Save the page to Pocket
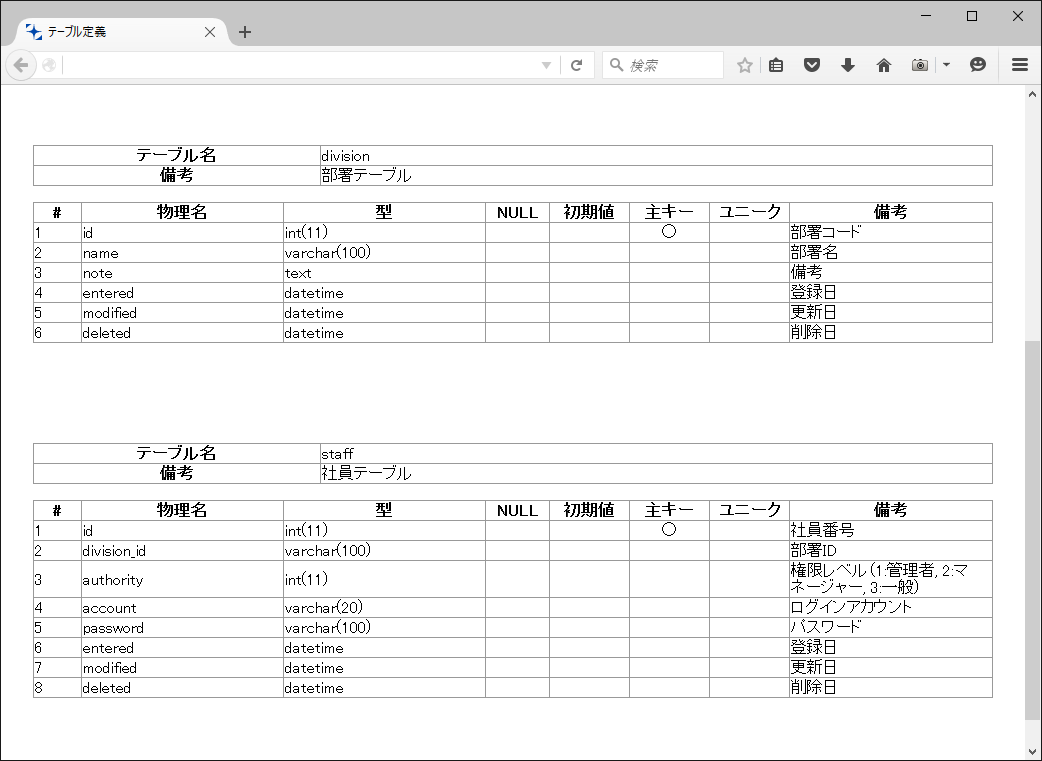Screen dimensions: 1042x761 point(811,65)
